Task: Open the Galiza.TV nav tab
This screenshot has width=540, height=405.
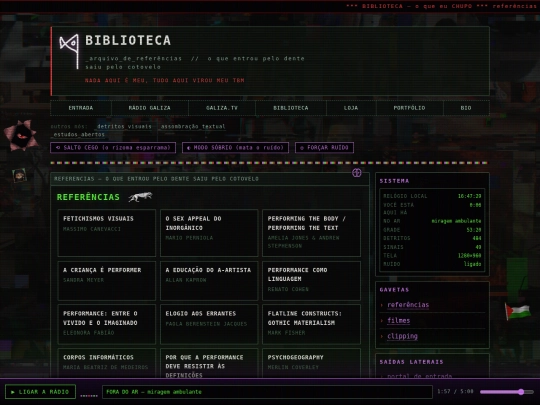Action: (x=222, y=108)
